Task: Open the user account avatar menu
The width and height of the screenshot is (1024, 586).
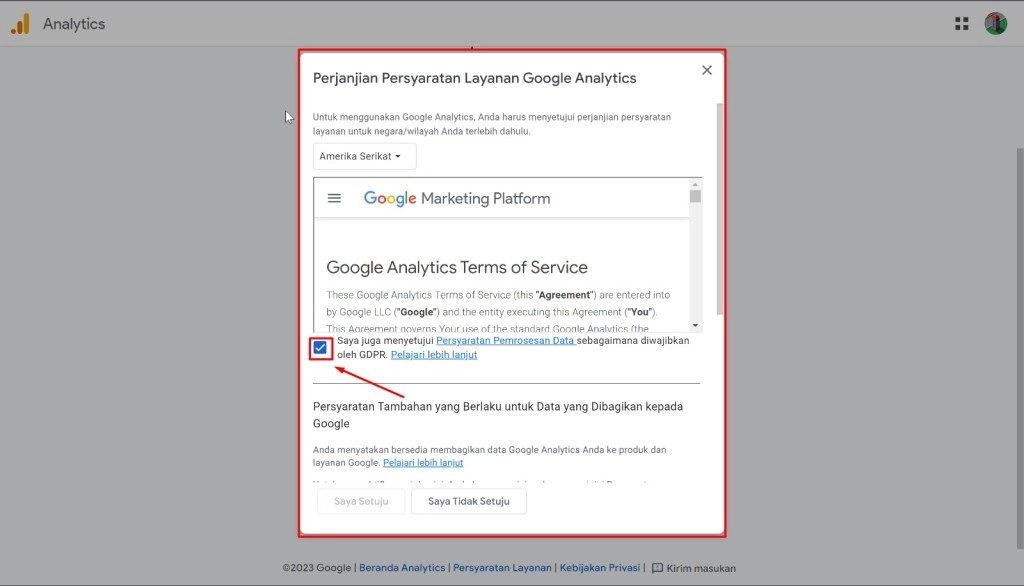Action: pos(995,24)
